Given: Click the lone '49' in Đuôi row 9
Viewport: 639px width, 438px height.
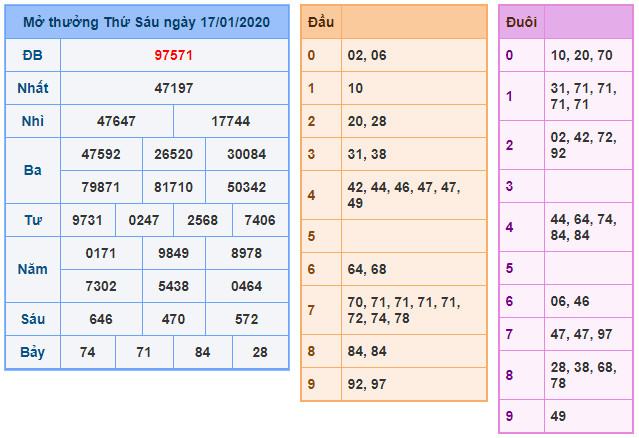Looking at the screenshot, I should coord(558,416).
